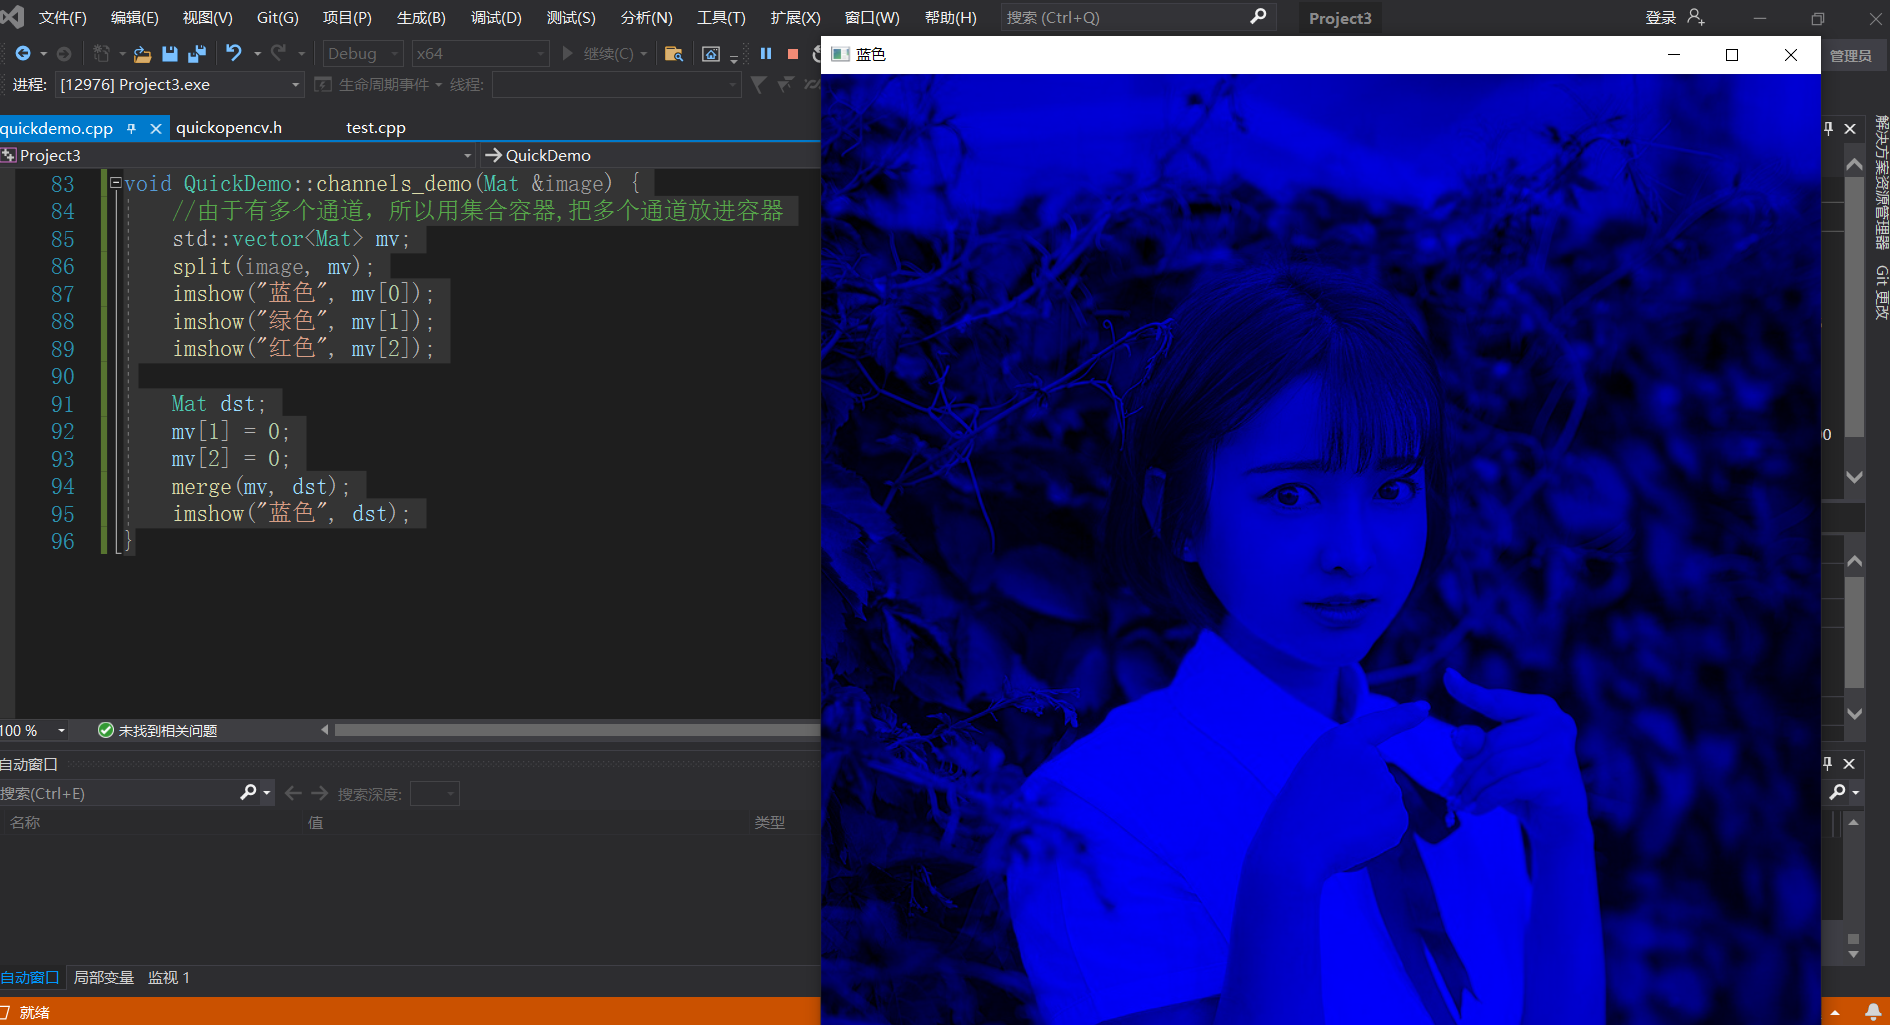Click the new project icon in toolbar
This screenshot has height=1025, width=1890.
101,53
